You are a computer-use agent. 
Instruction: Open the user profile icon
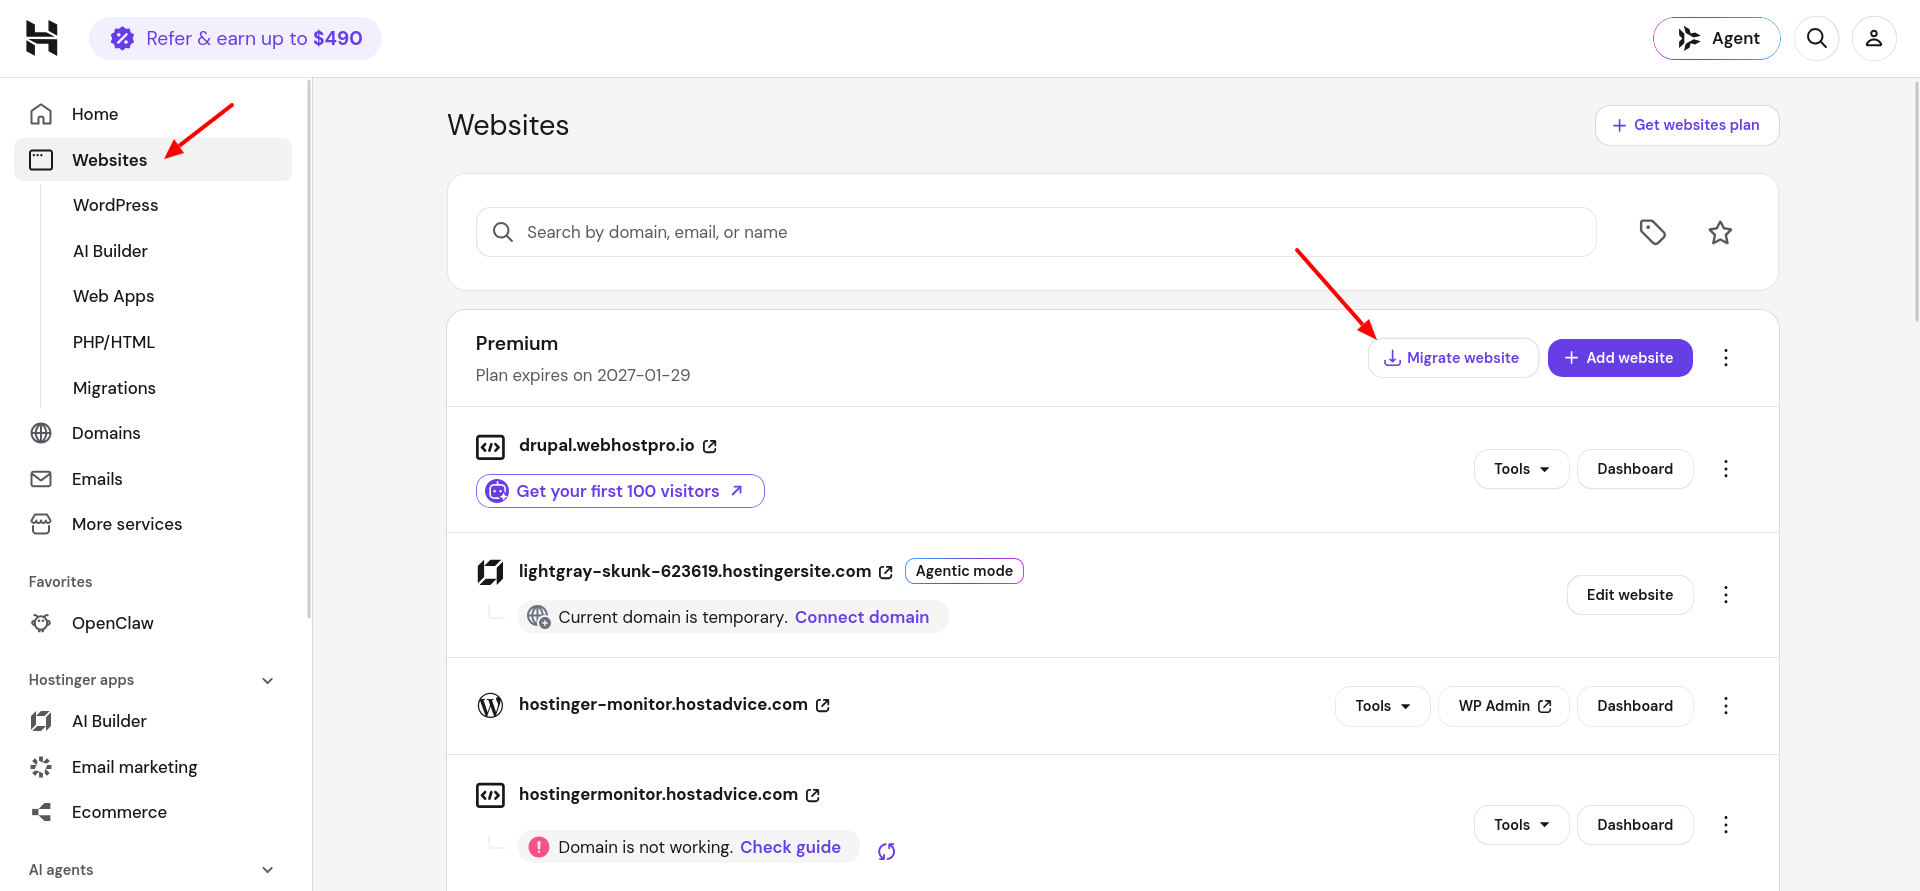pyautogui.click(x=1874, y=38)
